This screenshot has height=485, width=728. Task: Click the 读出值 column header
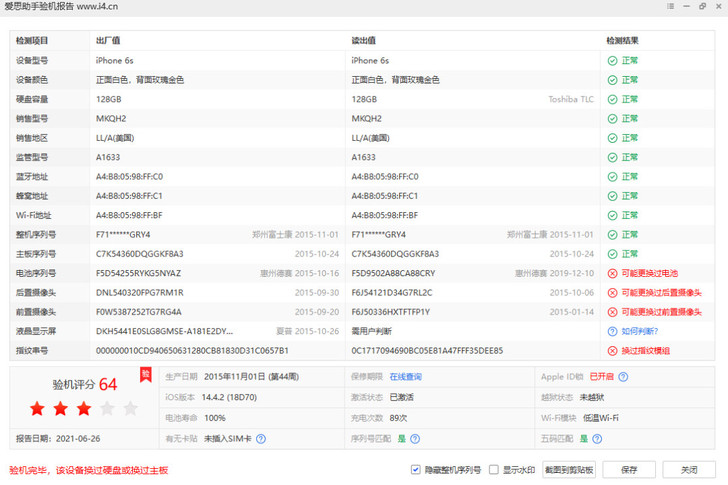pos(364,41)
